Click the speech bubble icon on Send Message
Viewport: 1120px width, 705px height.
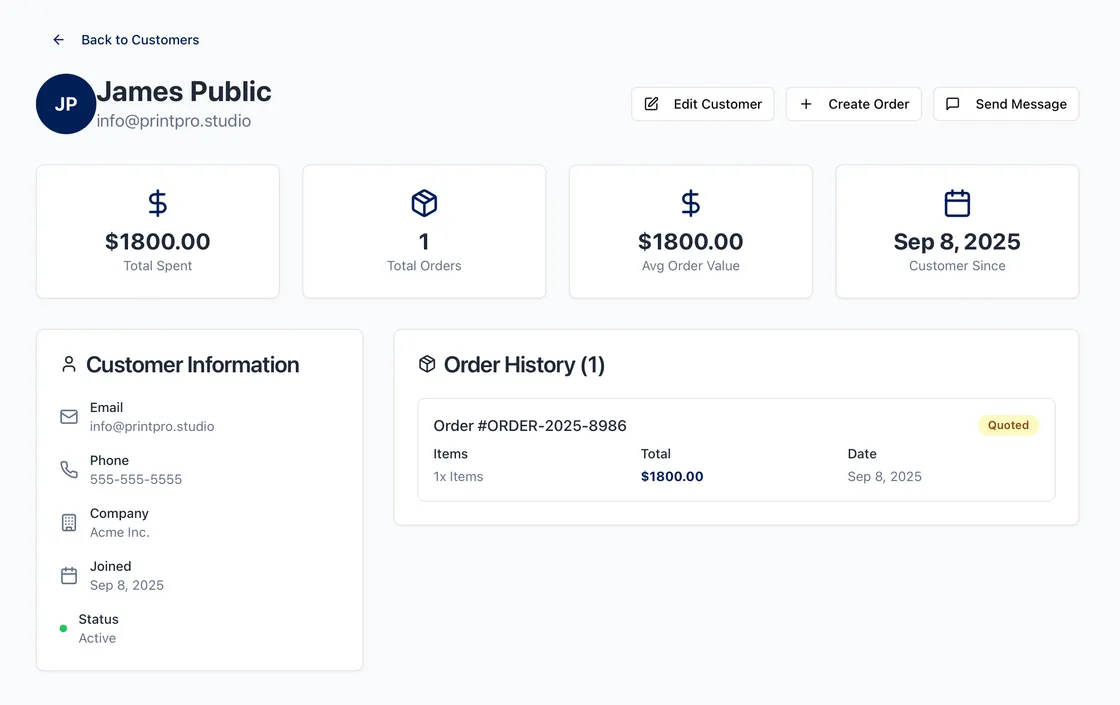pos(952,103)
